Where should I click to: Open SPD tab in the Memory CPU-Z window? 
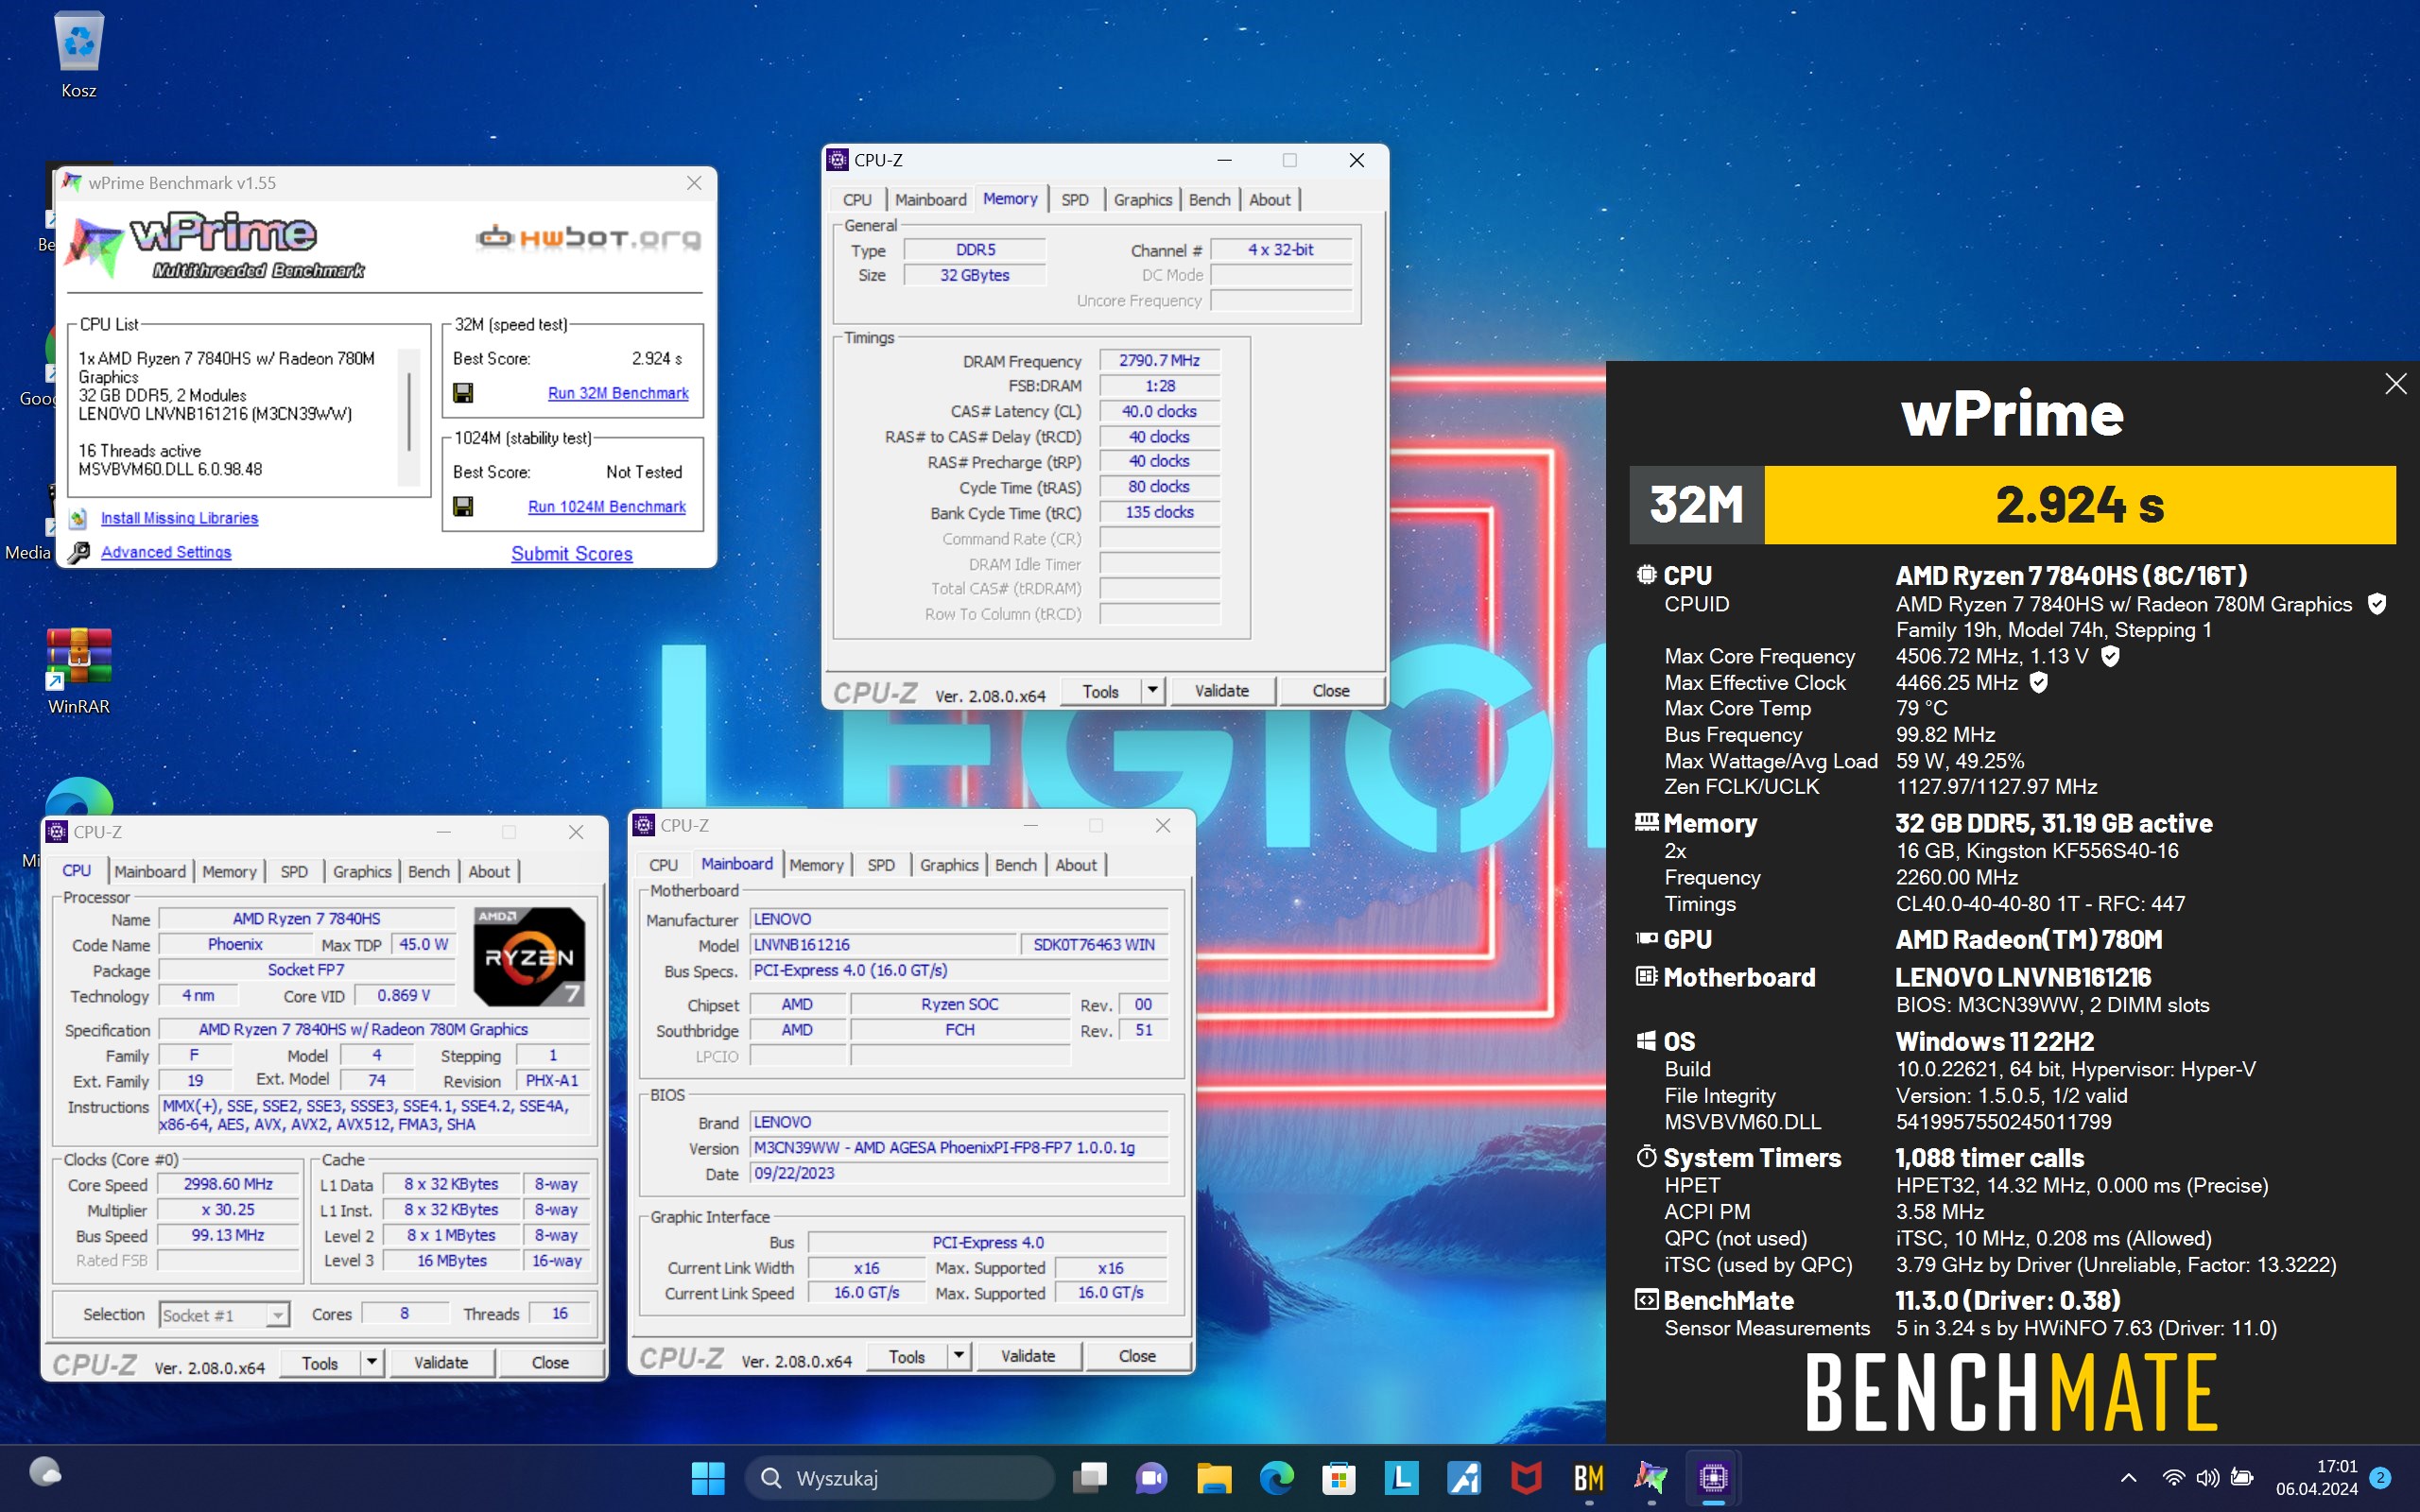click(1075, 199)
